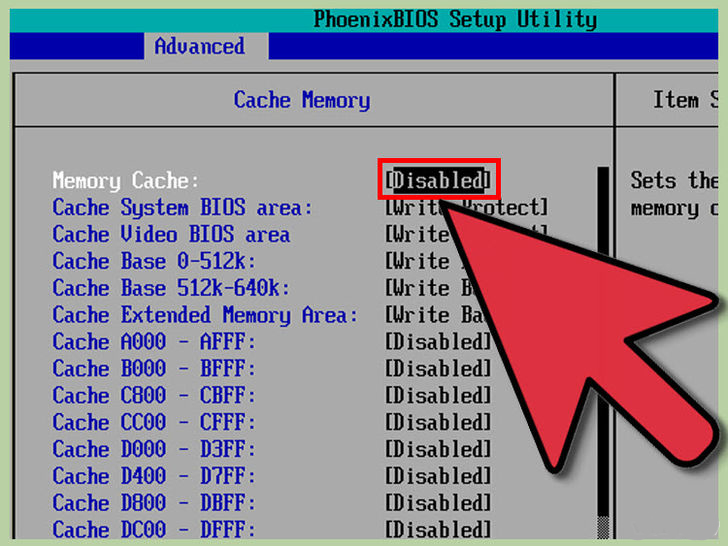728x546 pixels.
Task: Change Cache D000 - D3FF Disabled value
Action: (x=438, y=449)
